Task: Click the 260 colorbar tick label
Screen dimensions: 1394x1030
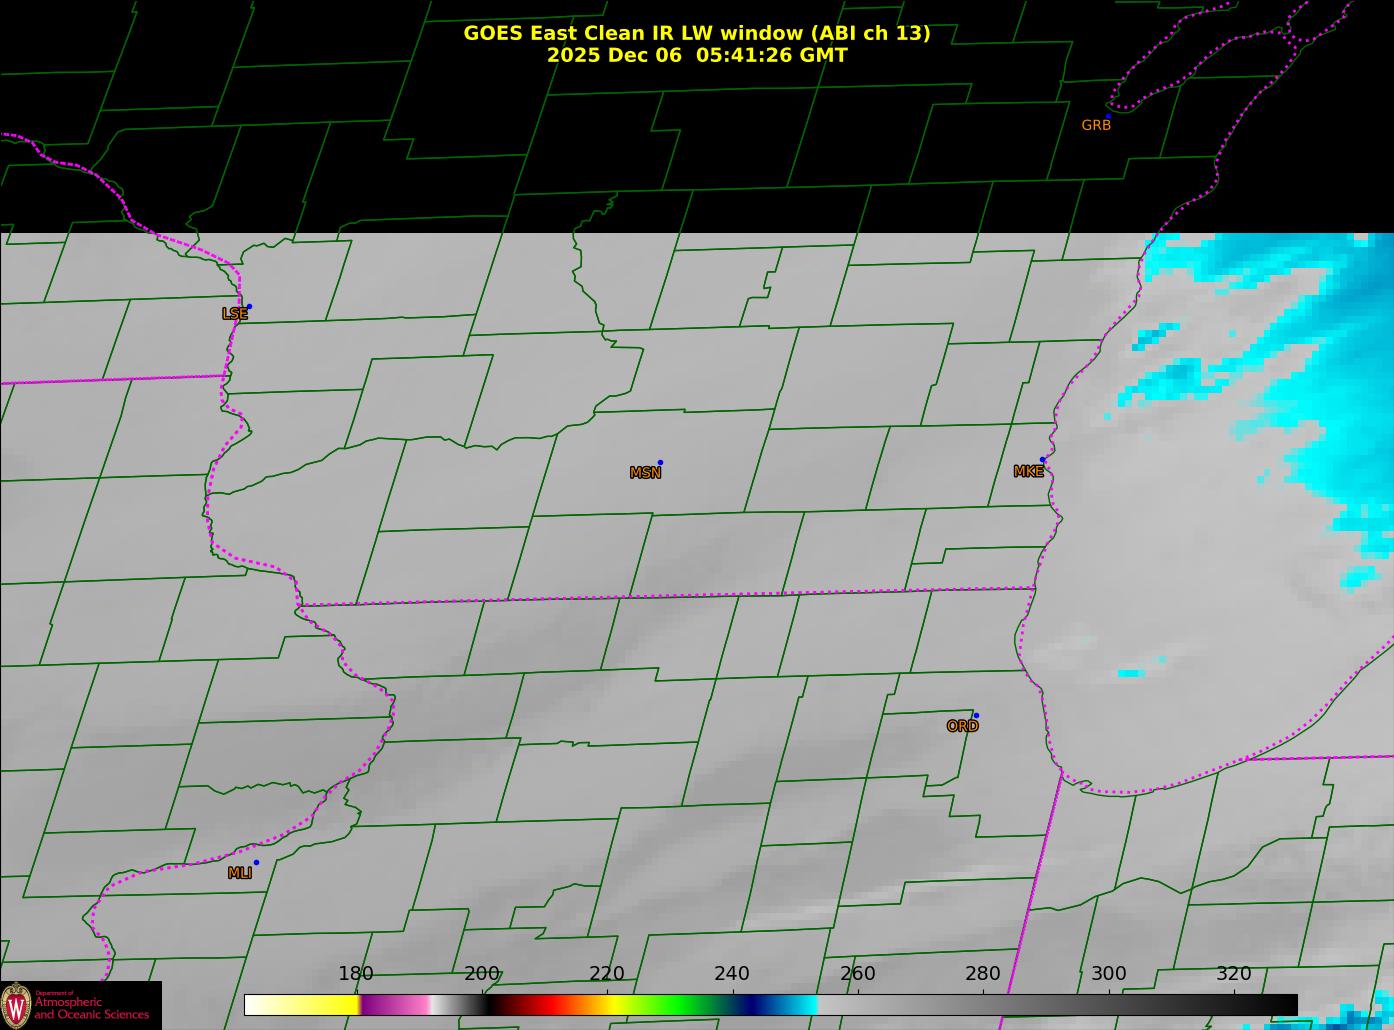Action: coord(857,974)
